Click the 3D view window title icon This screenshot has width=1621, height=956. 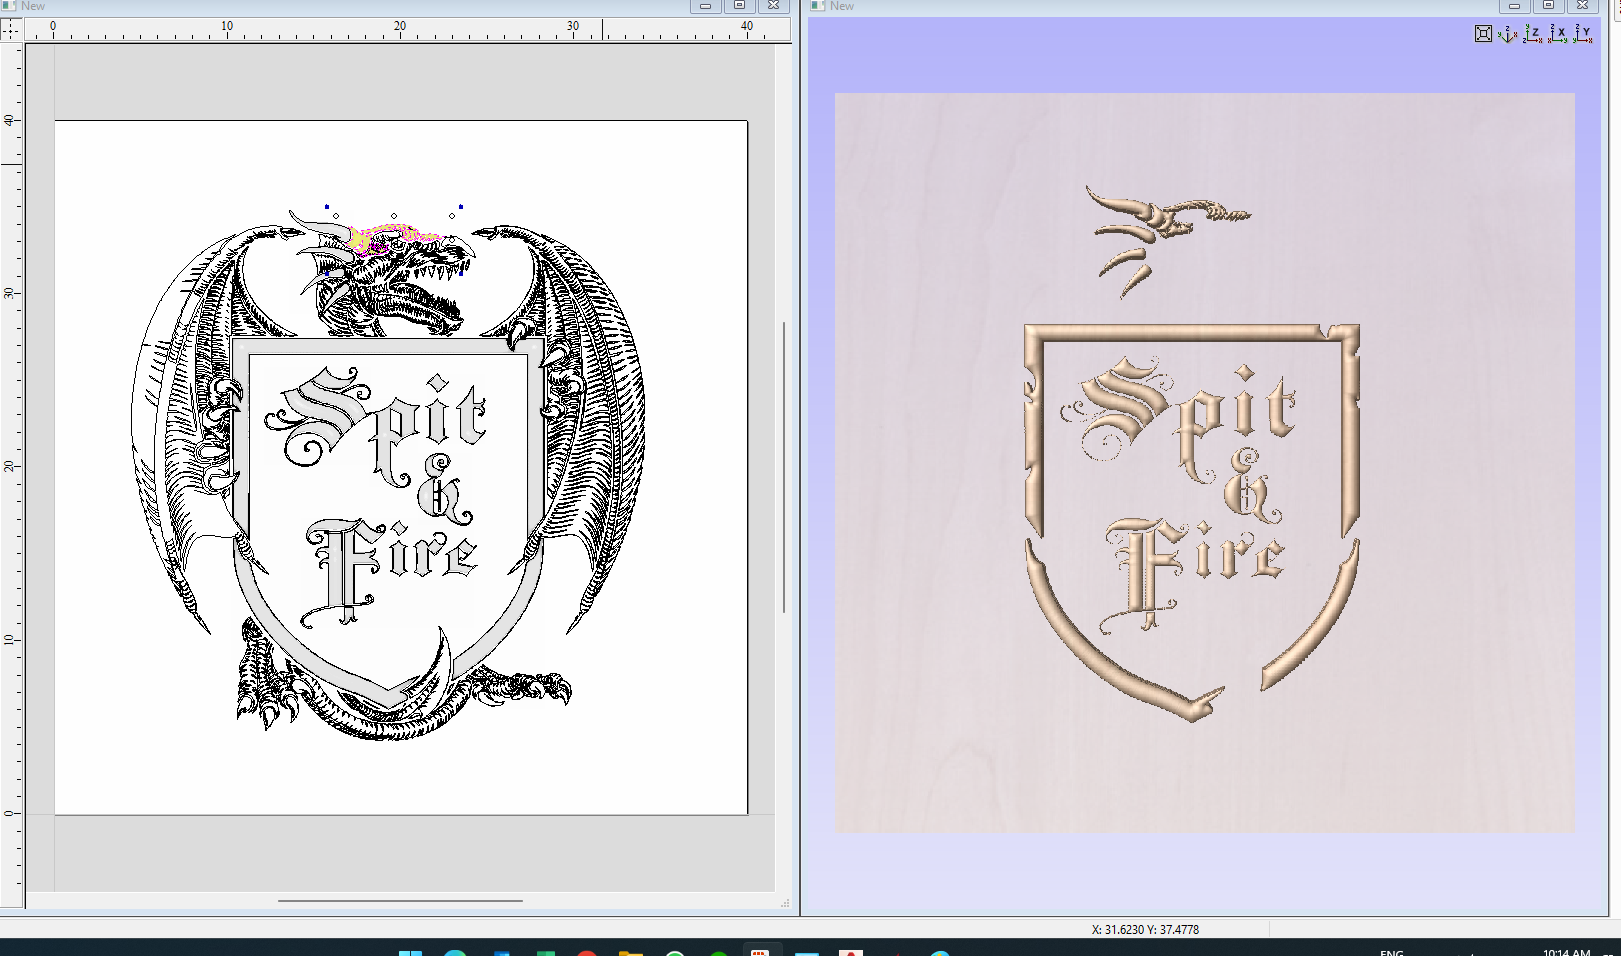[x=817, y=6]
